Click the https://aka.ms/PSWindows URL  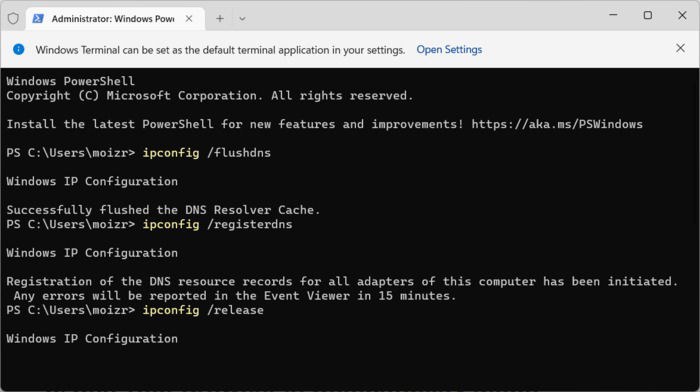557,124
